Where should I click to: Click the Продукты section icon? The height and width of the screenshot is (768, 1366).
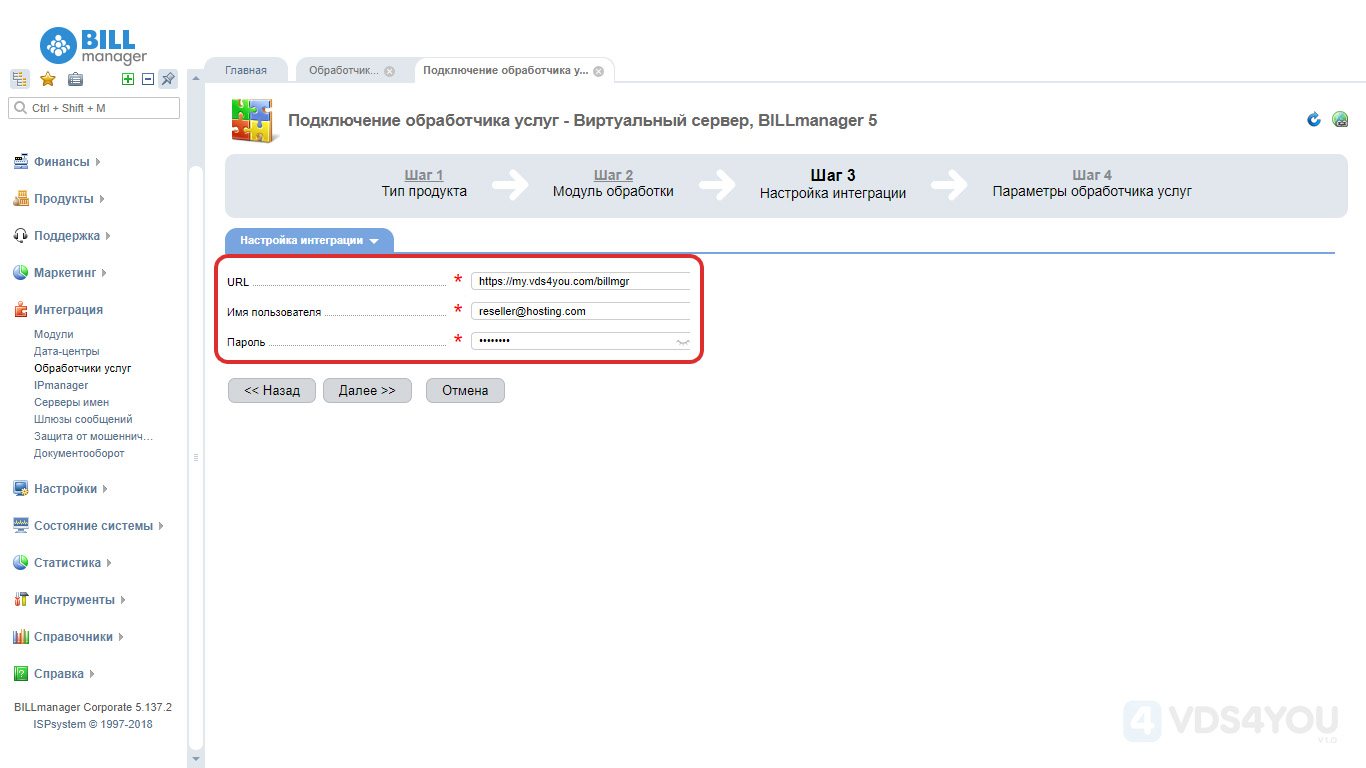[x=20, y=199]
